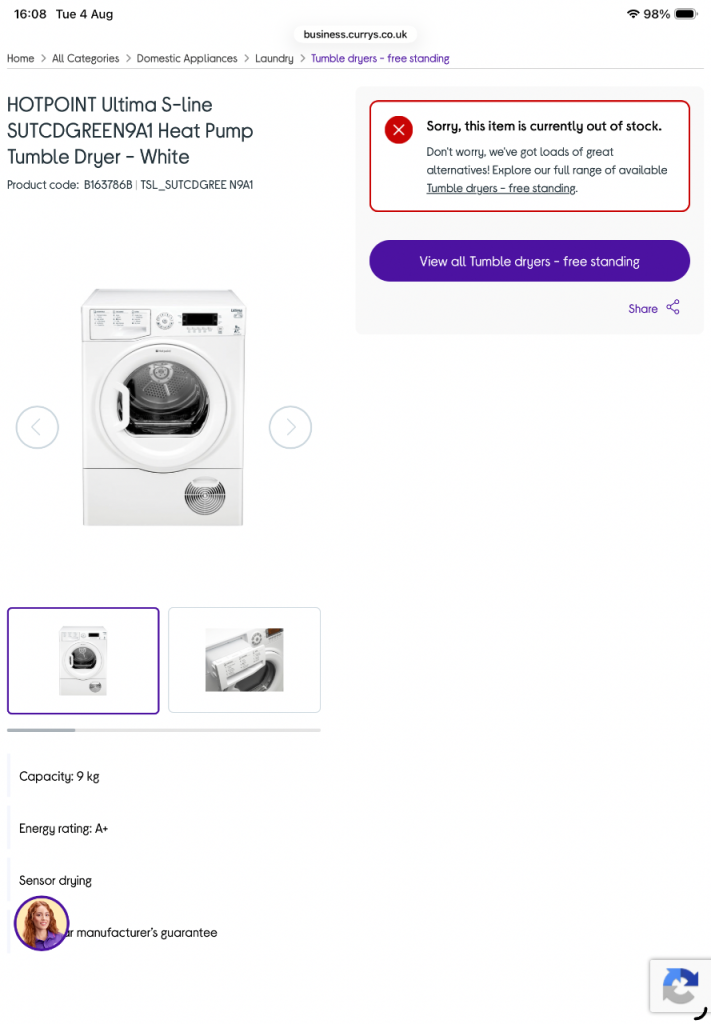The height and width of the screenshot is (1024, 711).
Task: Go to Home breadcrumb
Action: point(20,58)
